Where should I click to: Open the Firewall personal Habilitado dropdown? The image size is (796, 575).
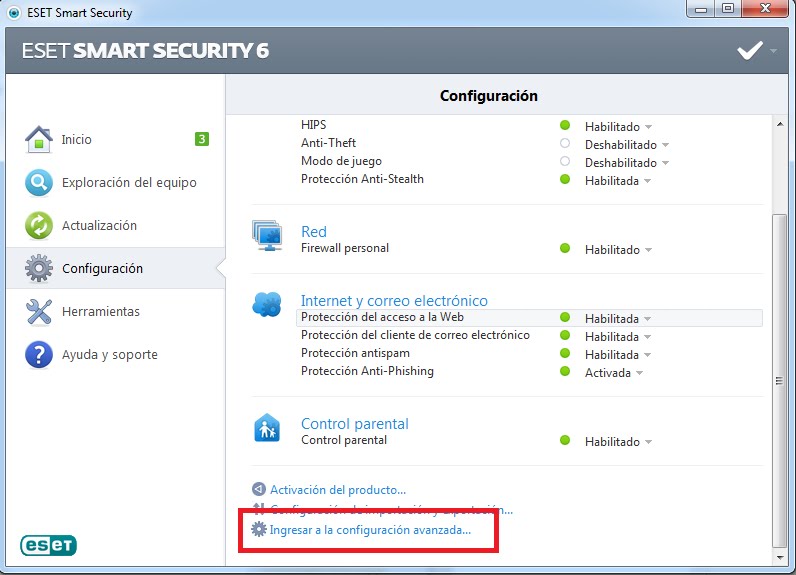click(x=618, y=249)
